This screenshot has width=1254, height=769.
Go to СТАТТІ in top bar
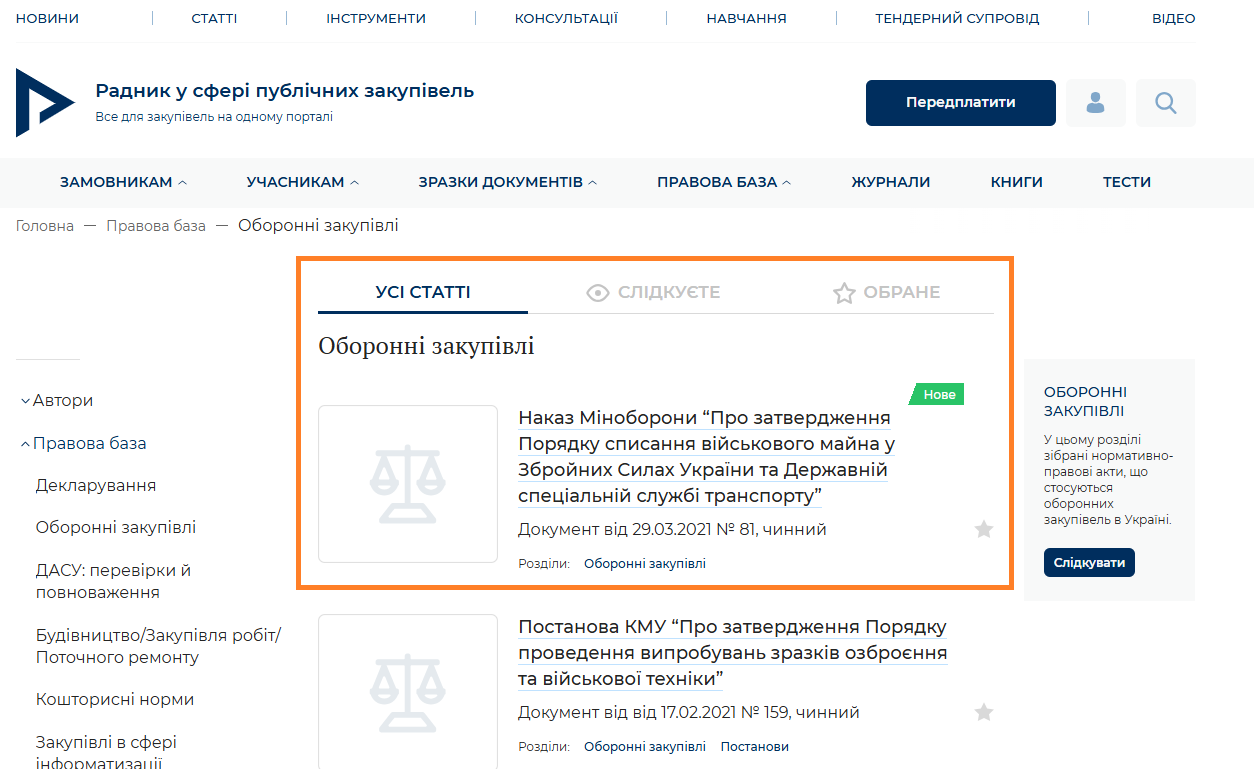(214, 18)
